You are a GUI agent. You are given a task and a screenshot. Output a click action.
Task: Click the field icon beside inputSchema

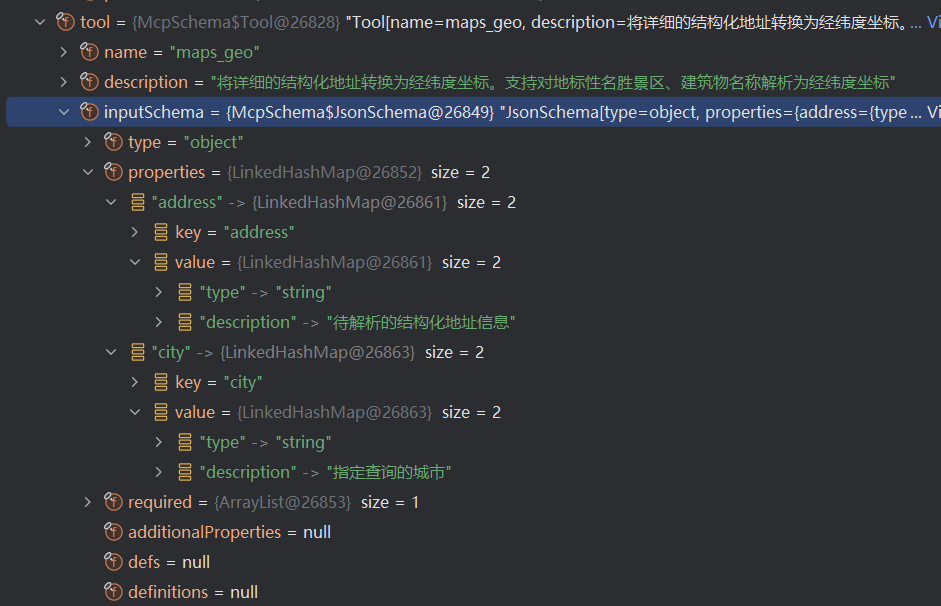click(89, 112)
